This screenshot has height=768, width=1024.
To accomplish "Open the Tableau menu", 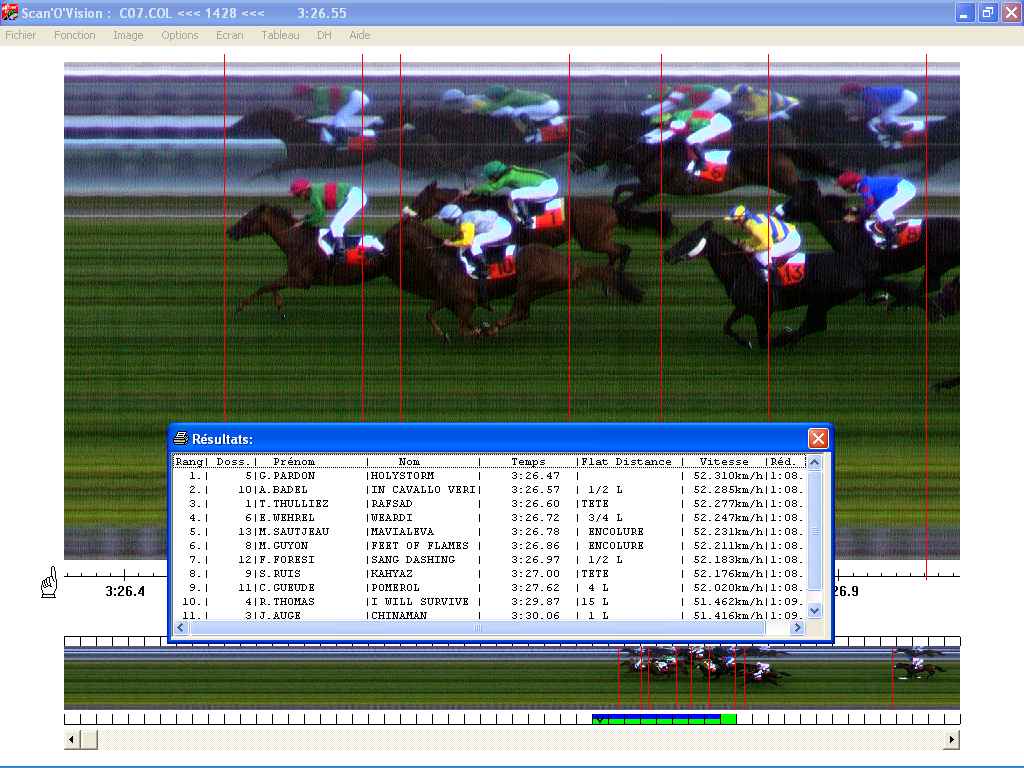I will (280, 35).
